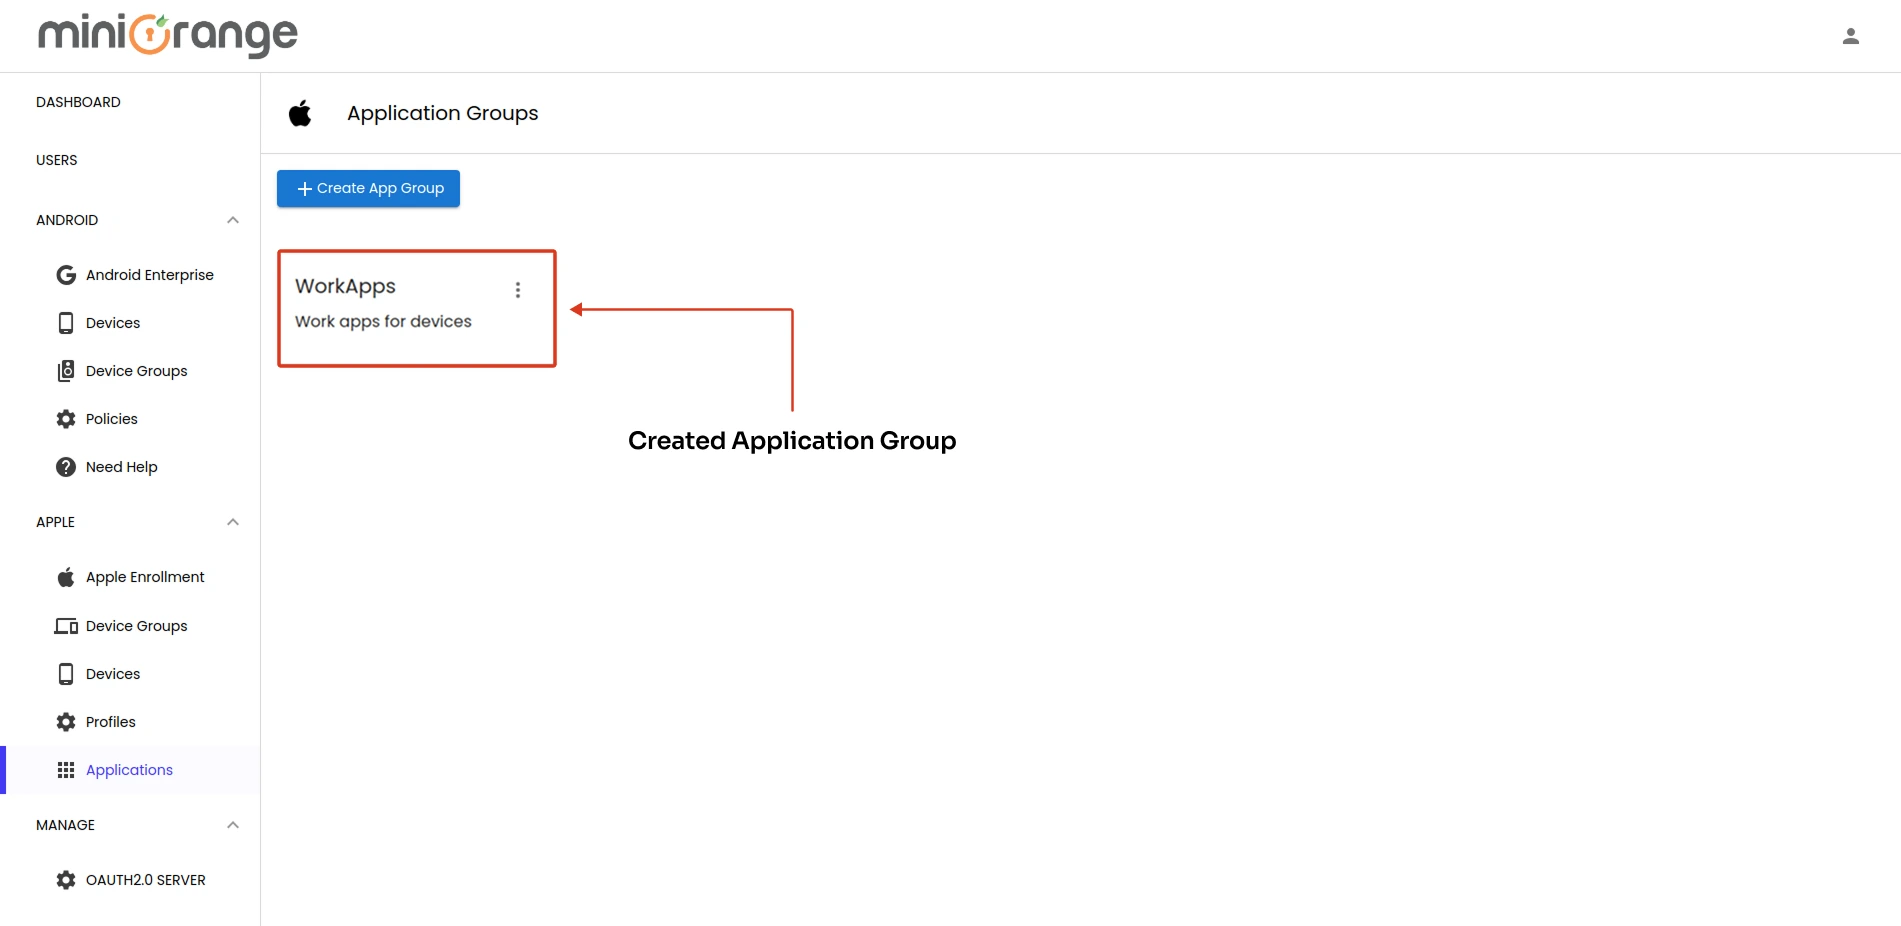The image size is (1901, 926).
Task: Open the Policies gear icon under Android
Action: (x=65, y=418)
